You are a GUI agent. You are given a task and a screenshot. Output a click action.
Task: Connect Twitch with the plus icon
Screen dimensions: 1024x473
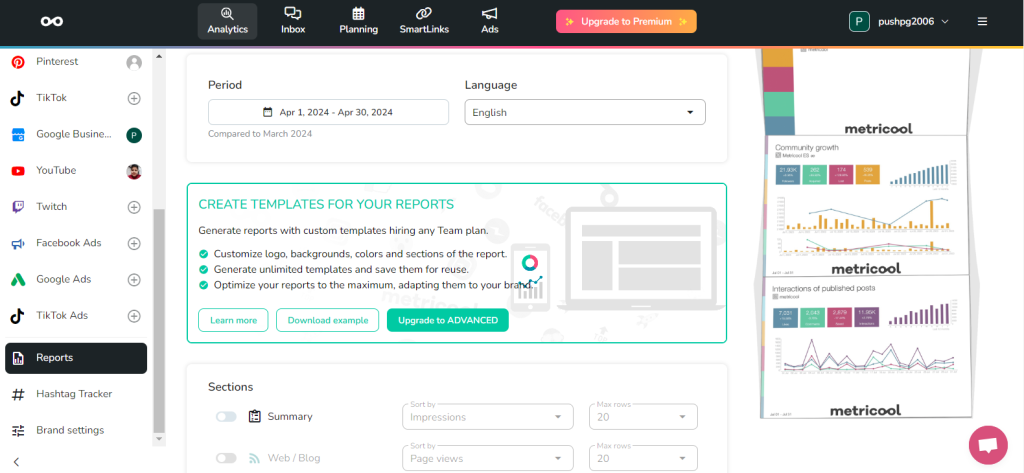[x=134, y=207]
